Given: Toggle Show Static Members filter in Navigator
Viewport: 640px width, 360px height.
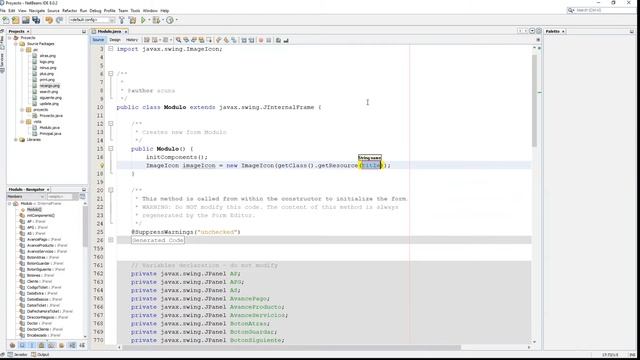Looking at the screenshot, I should 32,345.
